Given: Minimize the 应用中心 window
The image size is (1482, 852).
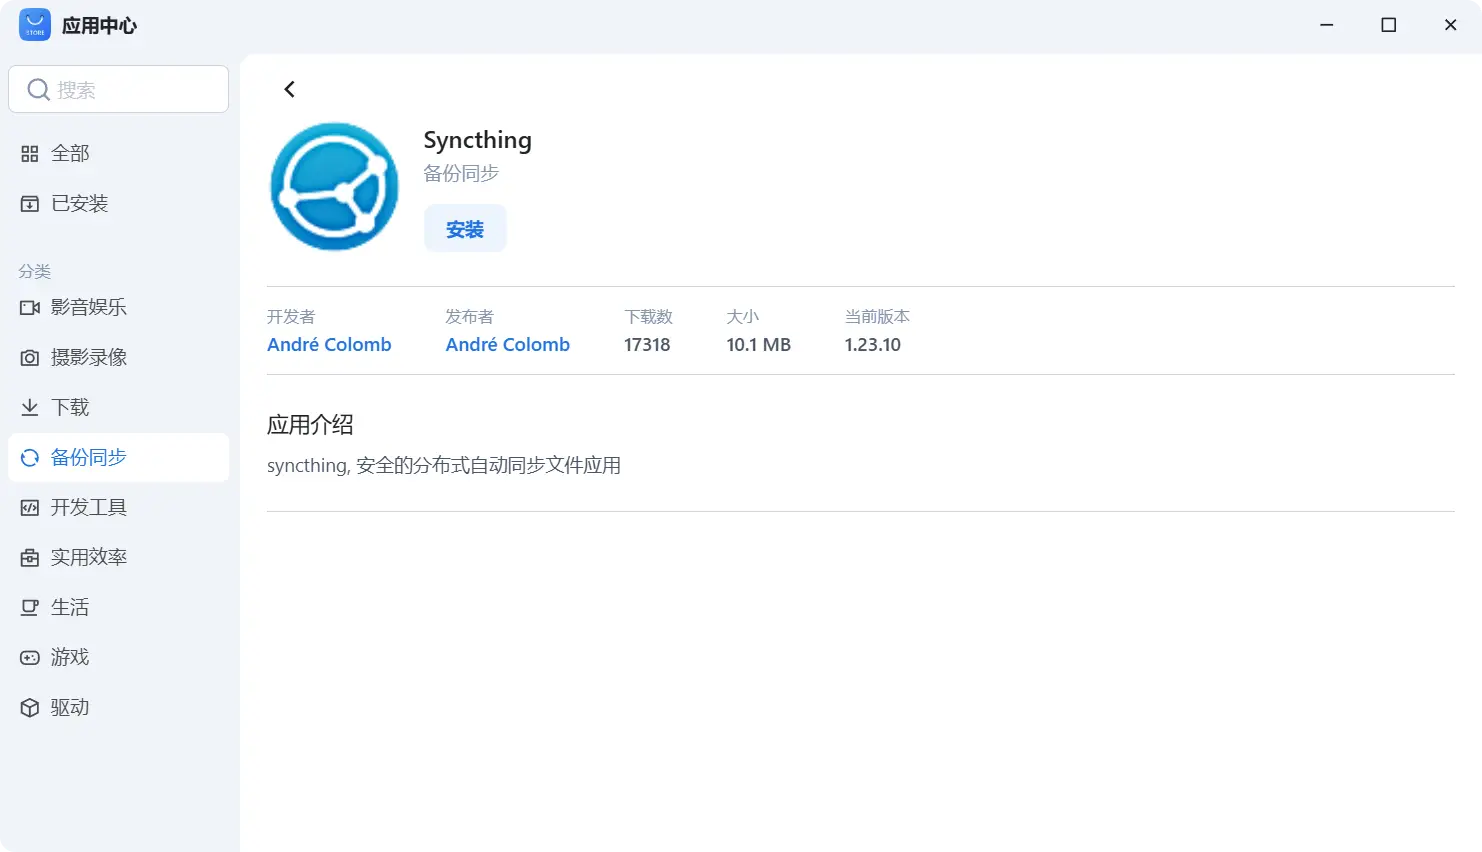Looking at the screenshot, I should [x=1327, y=25].
